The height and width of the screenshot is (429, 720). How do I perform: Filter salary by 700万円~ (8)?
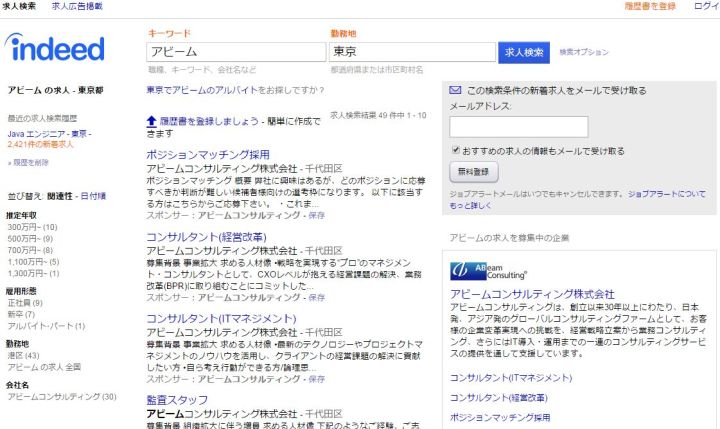coord(30,250)
